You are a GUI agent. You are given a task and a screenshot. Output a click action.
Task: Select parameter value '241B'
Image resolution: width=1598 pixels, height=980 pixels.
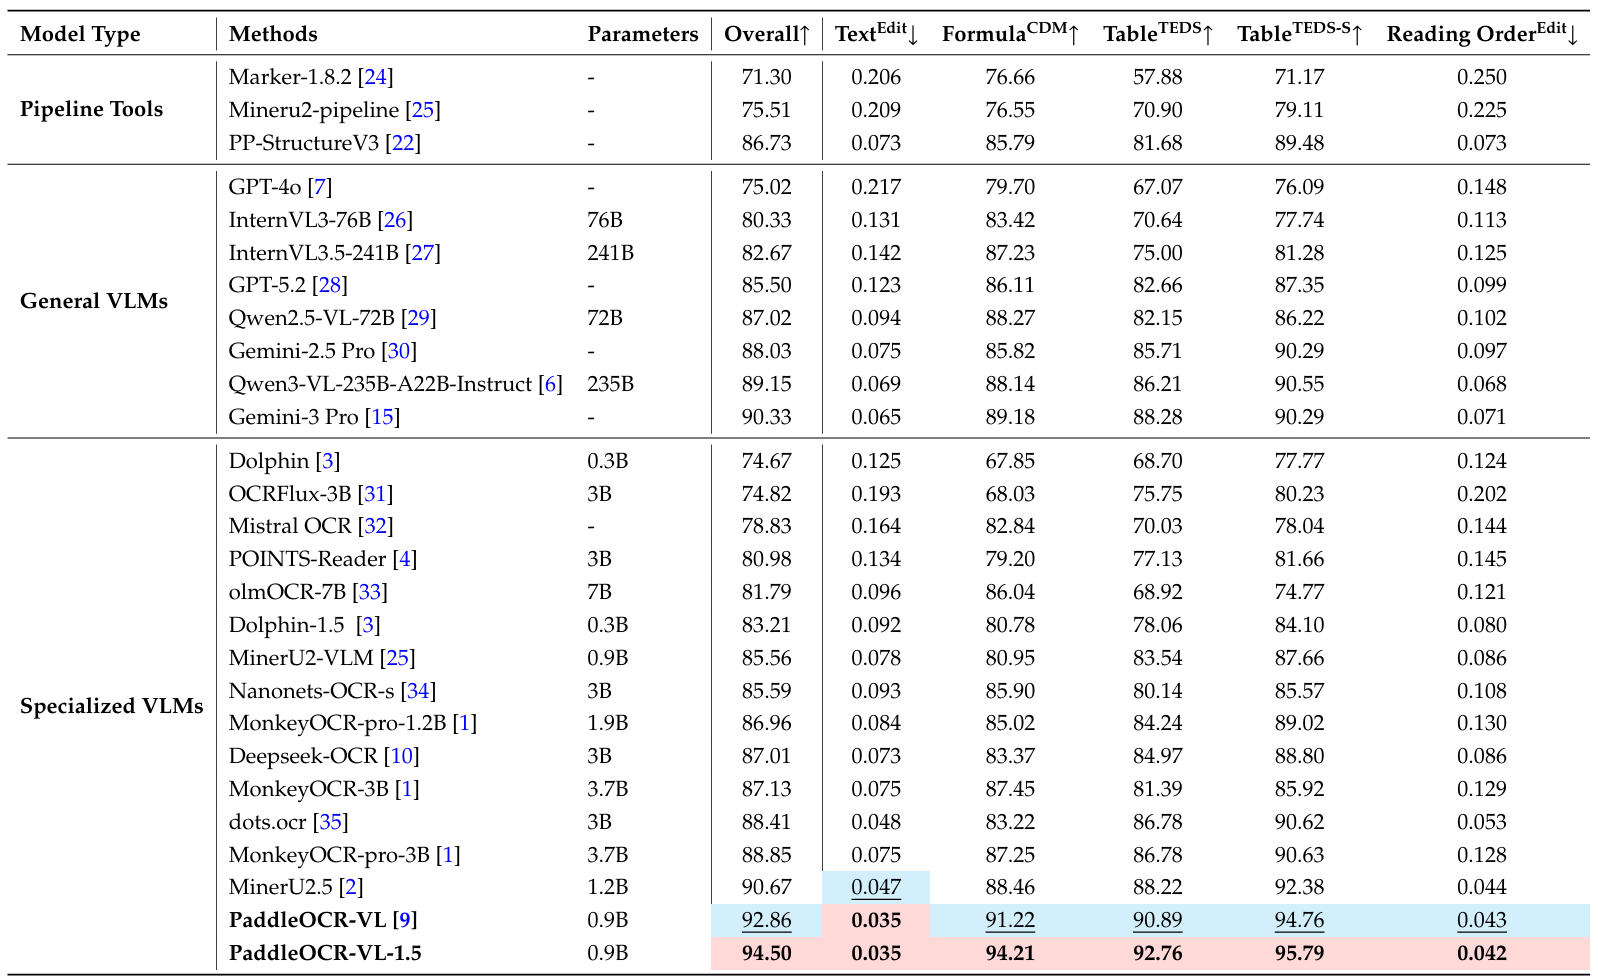click(611, 253)
